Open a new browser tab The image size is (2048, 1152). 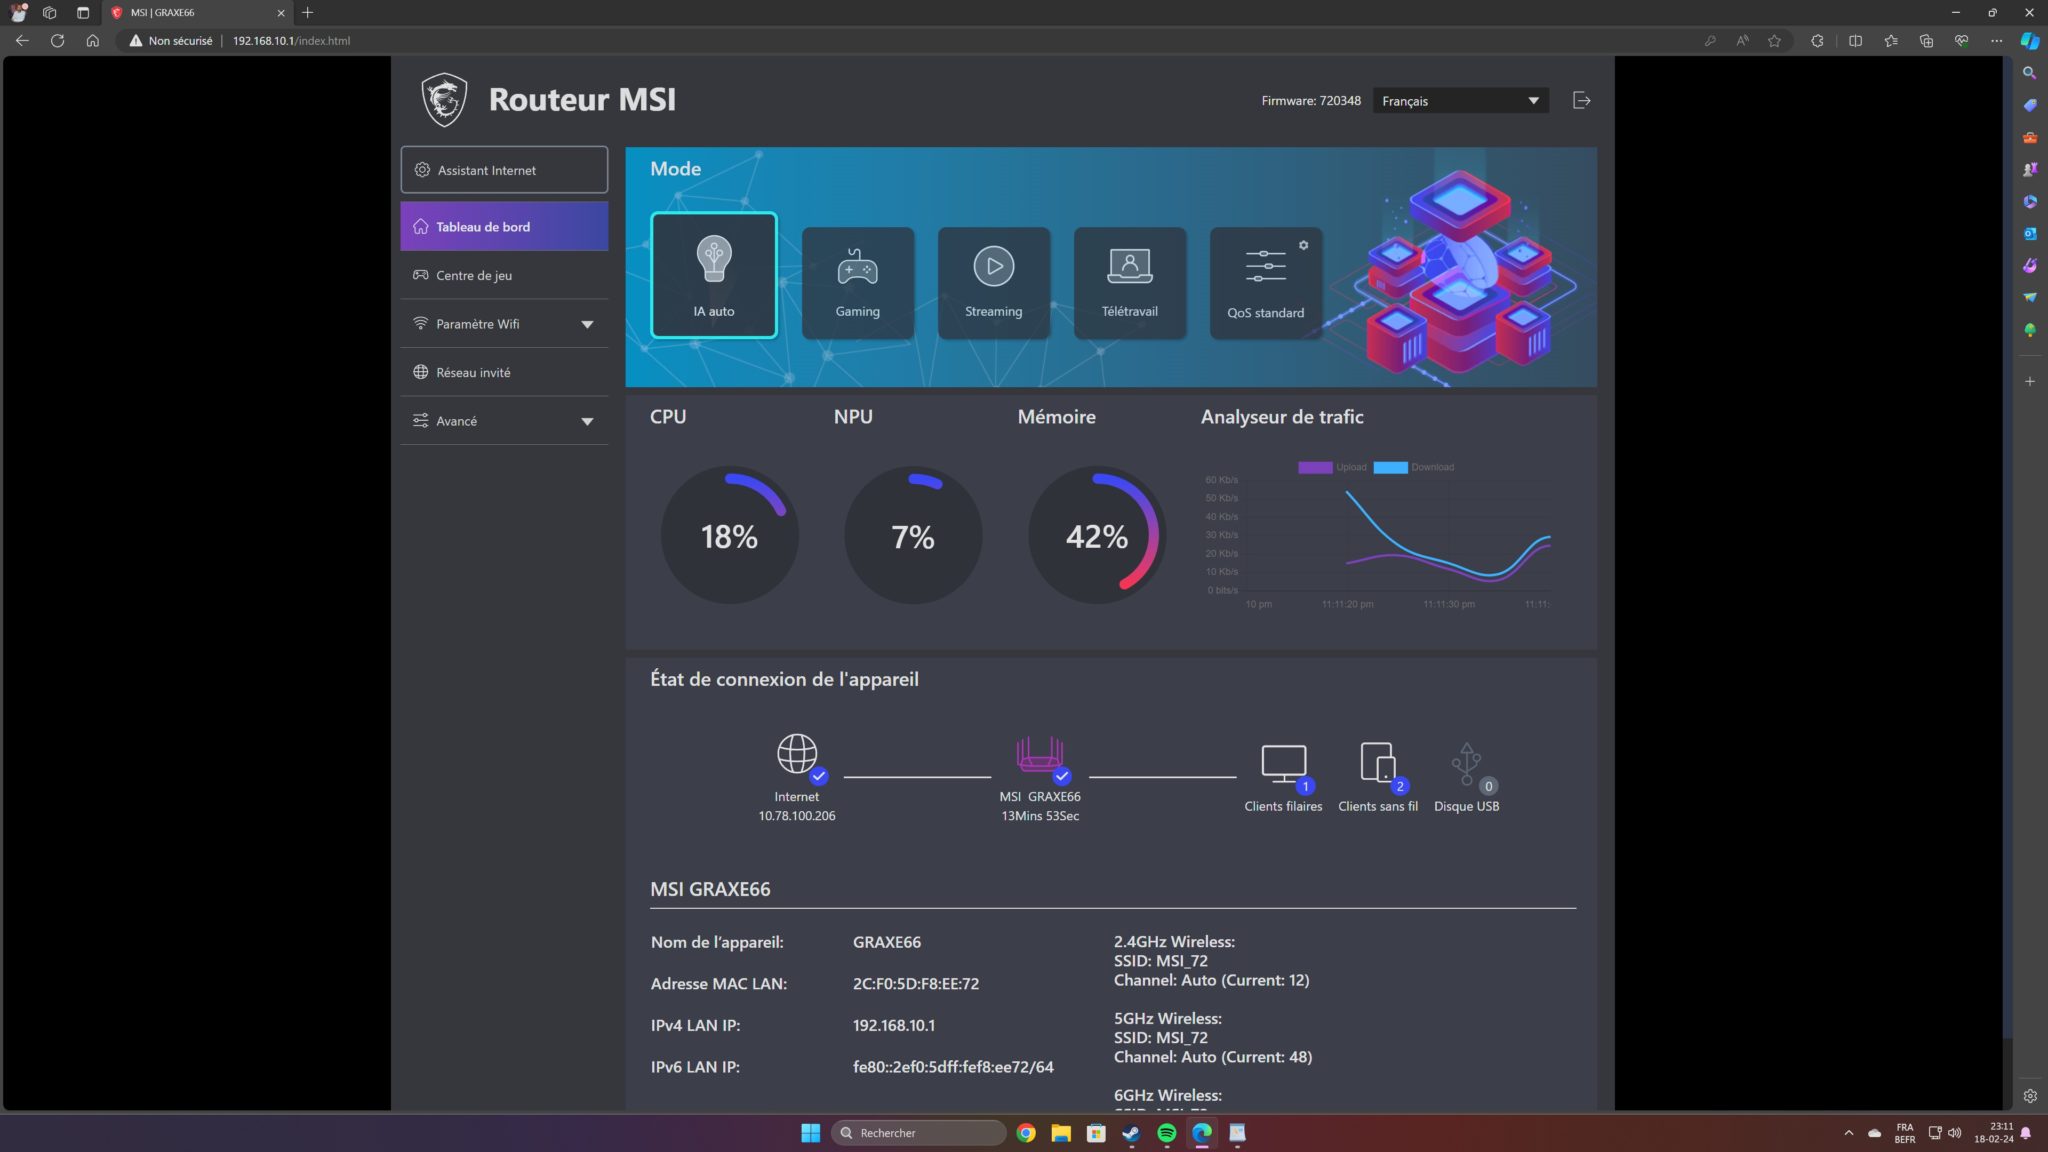click(x=308, y=13)
